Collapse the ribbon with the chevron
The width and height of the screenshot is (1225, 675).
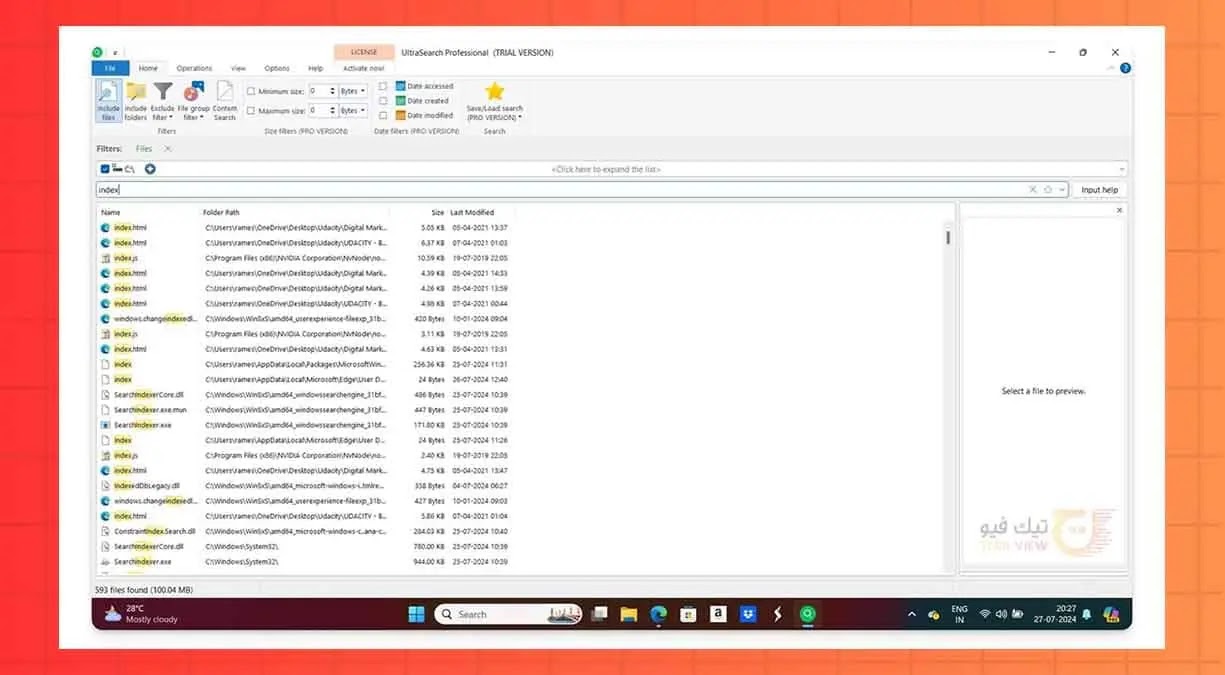pos(1112,68)
